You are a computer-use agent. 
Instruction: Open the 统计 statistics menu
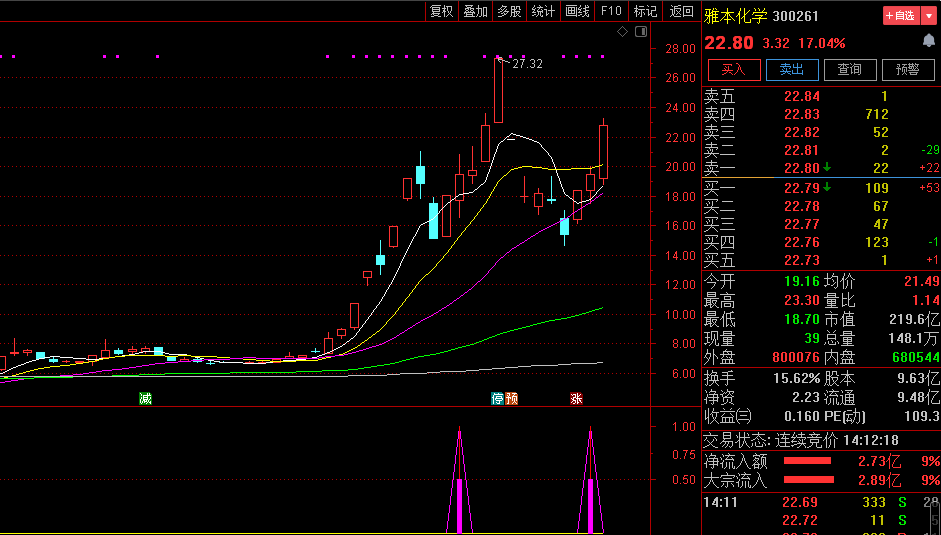544,11
